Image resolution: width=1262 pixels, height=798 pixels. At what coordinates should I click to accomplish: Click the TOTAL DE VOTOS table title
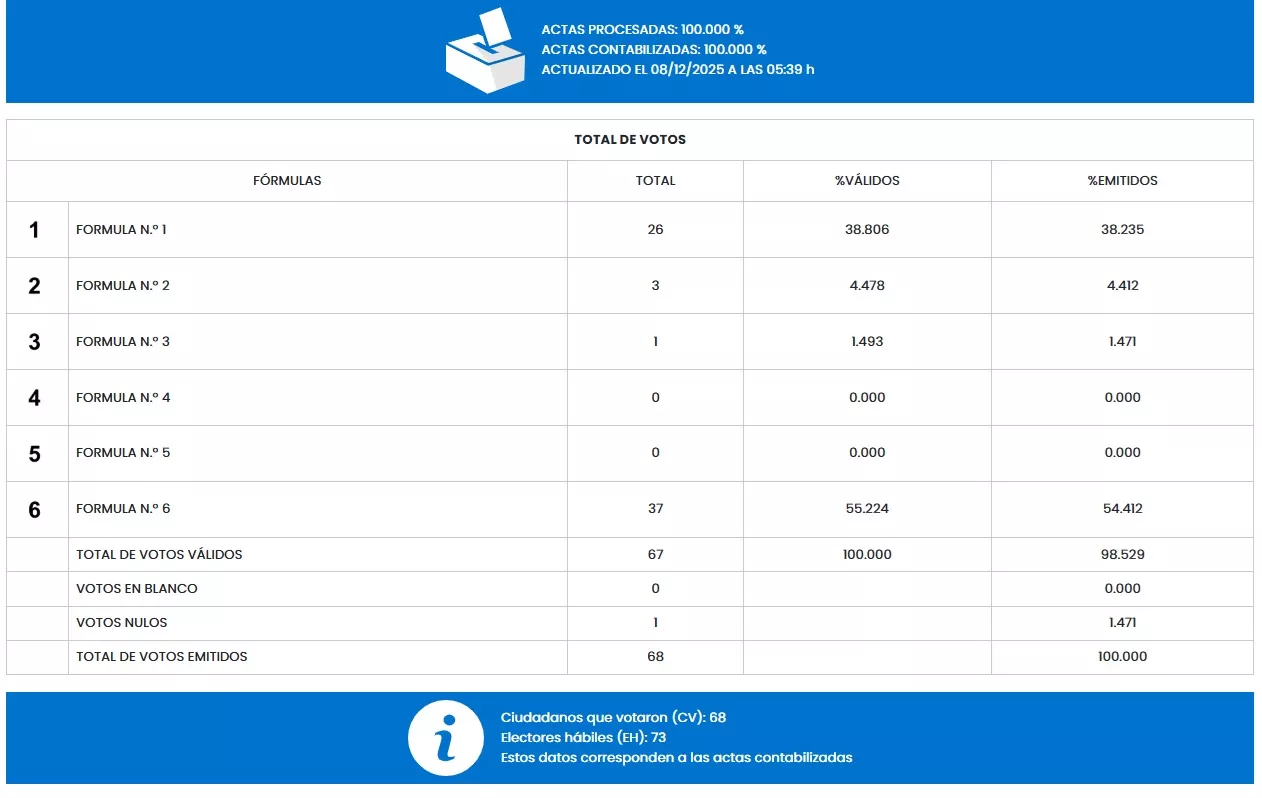pyautogui.click(x=630, y=140)
